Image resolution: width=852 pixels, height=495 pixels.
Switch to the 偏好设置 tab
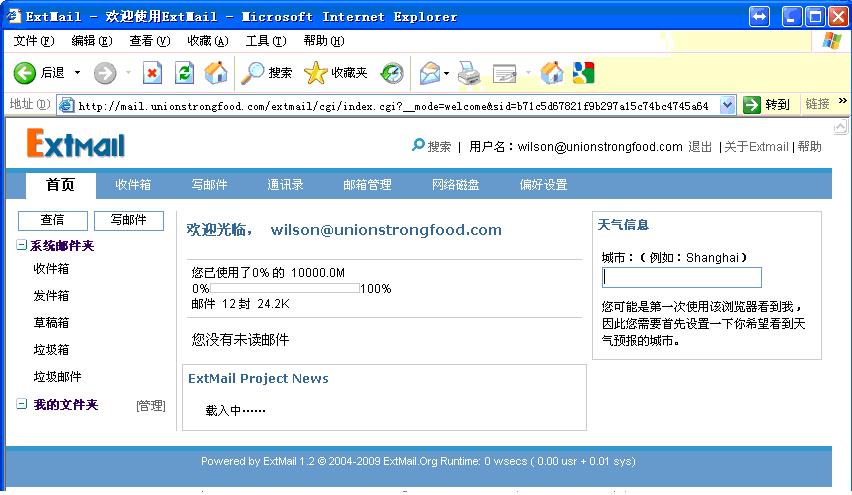pos(543,185)
